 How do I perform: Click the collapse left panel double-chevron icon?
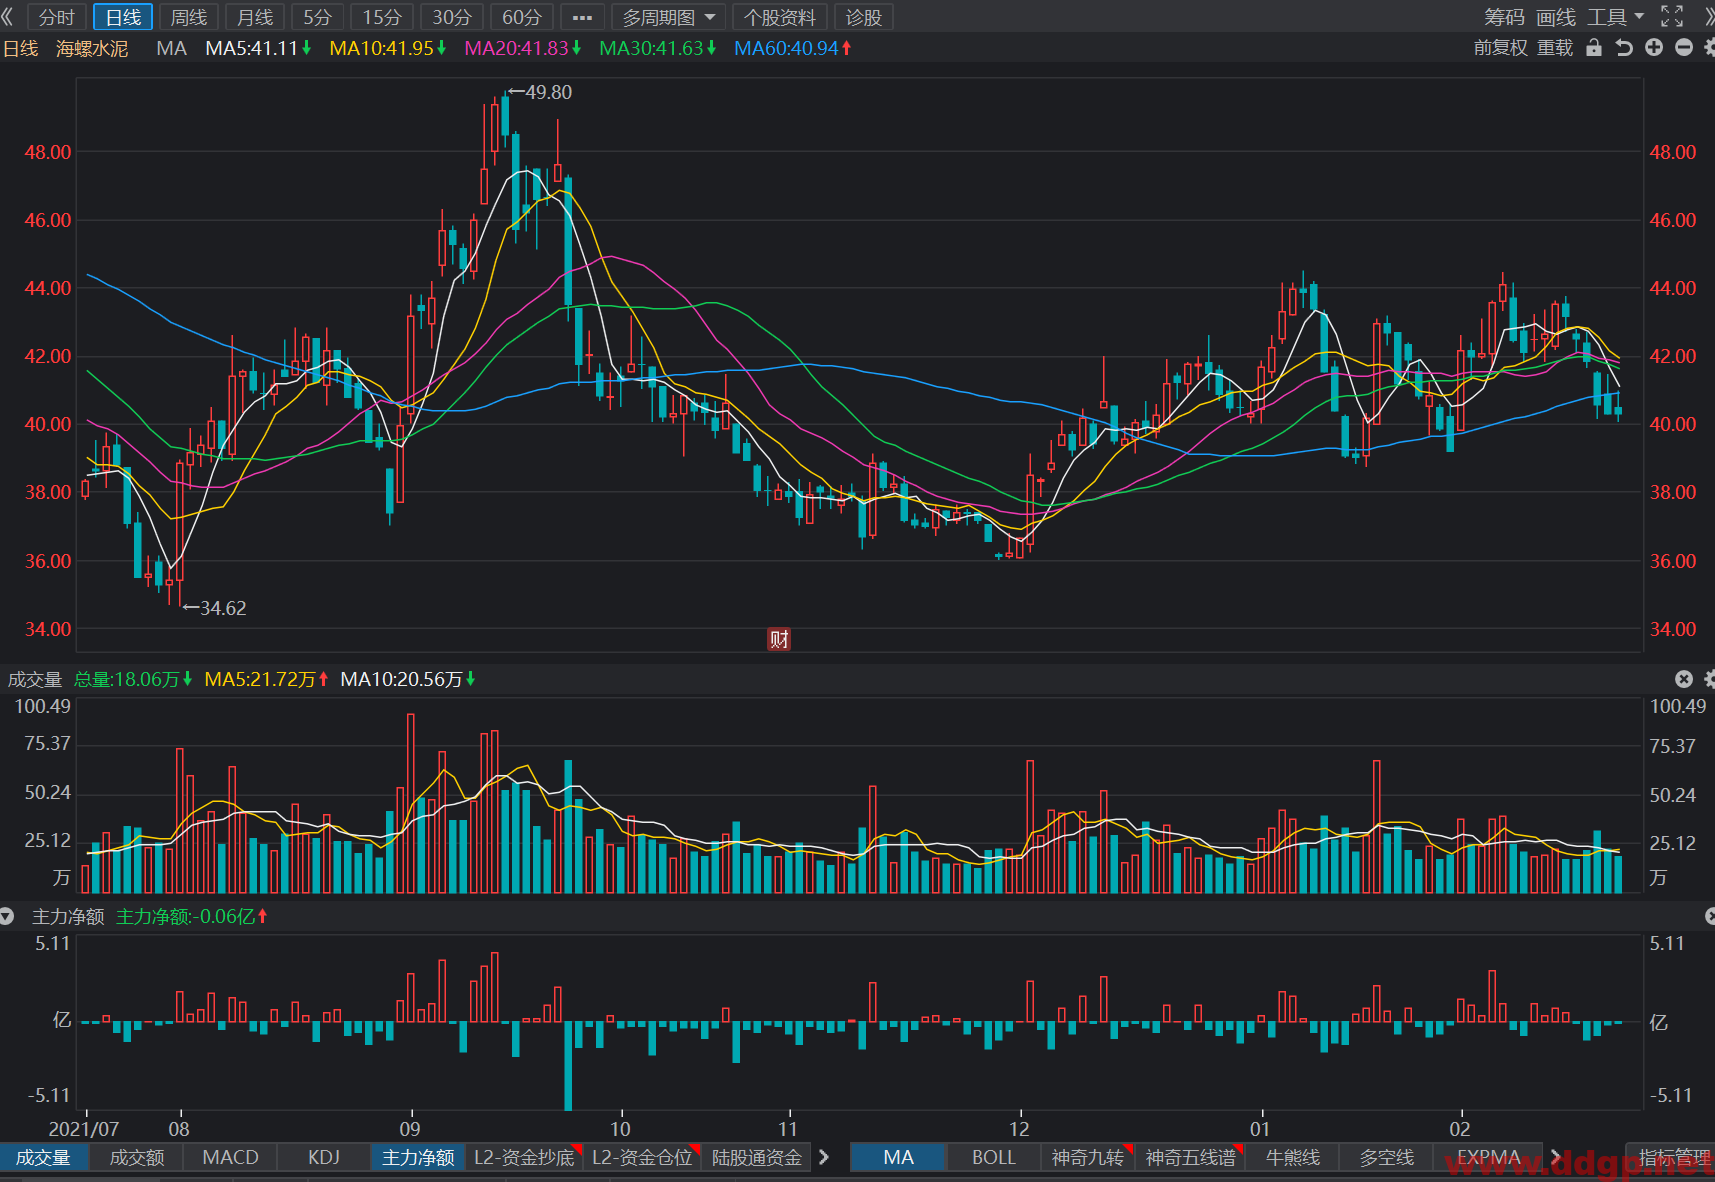click(x=8, y=17)
